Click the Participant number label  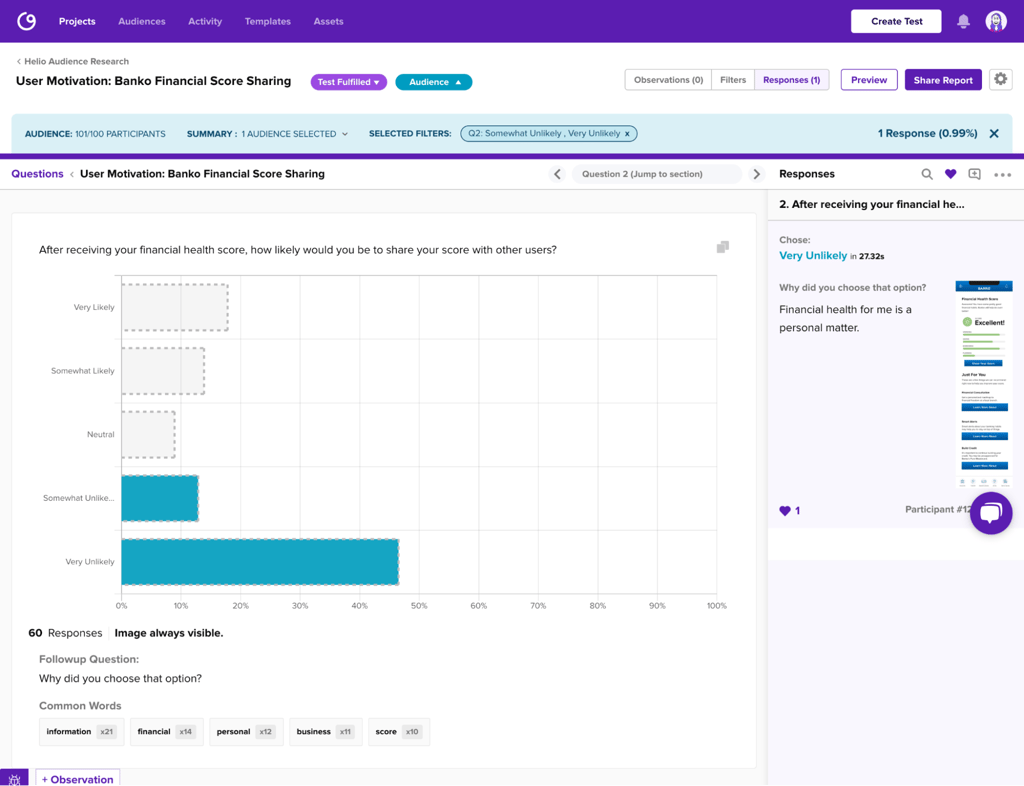tap(938, 510)
